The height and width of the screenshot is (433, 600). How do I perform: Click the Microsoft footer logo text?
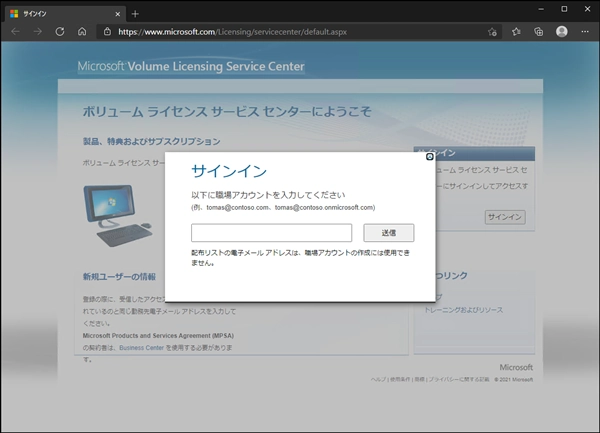pyautogui.click(x=516, y=367)
